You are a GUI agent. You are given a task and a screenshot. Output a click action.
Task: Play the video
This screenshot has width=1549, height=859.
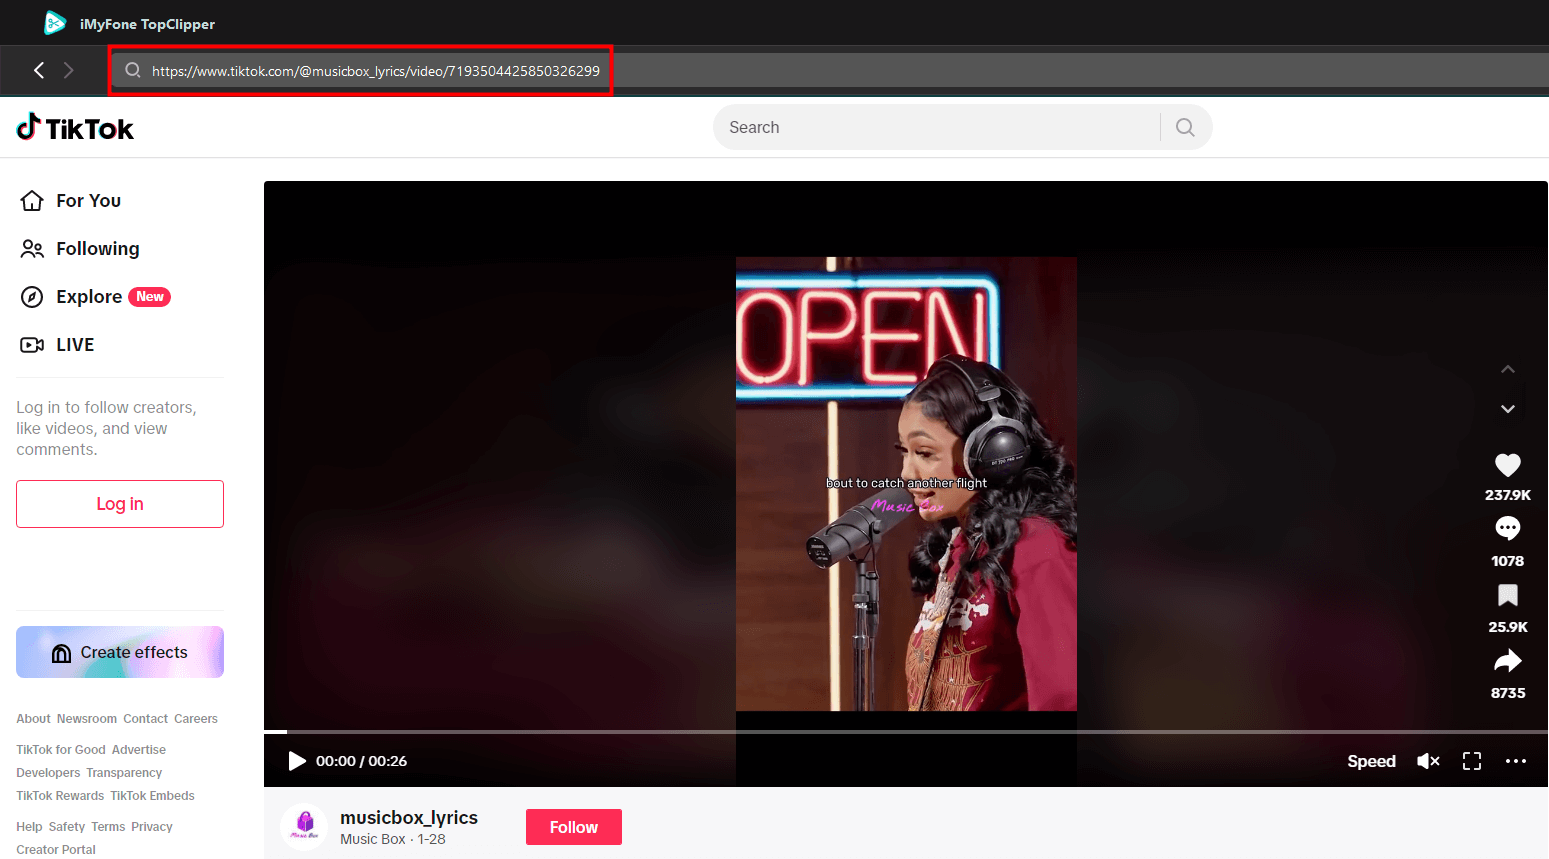pyautogui.click(x=297, y=761)
